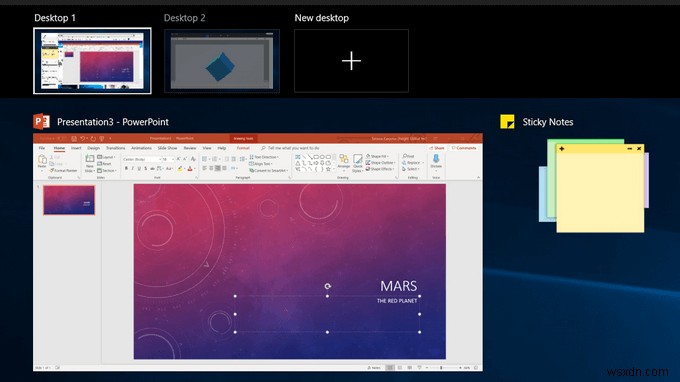The image size is (680, 382).
Task: Switch to the Desktop 2 thumbnail
Action: click(222, 61)
